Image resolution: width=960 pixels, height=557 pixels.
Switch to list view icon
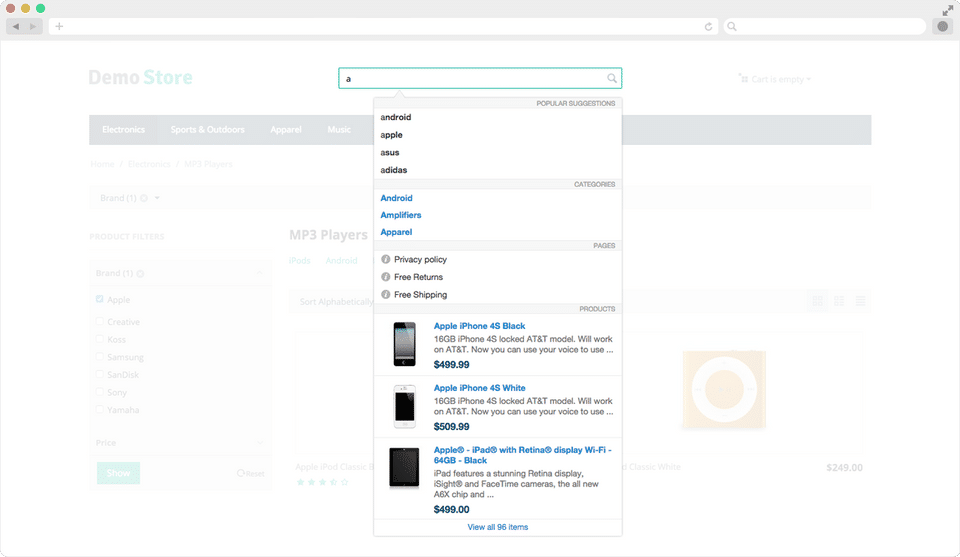pos(861,301)
